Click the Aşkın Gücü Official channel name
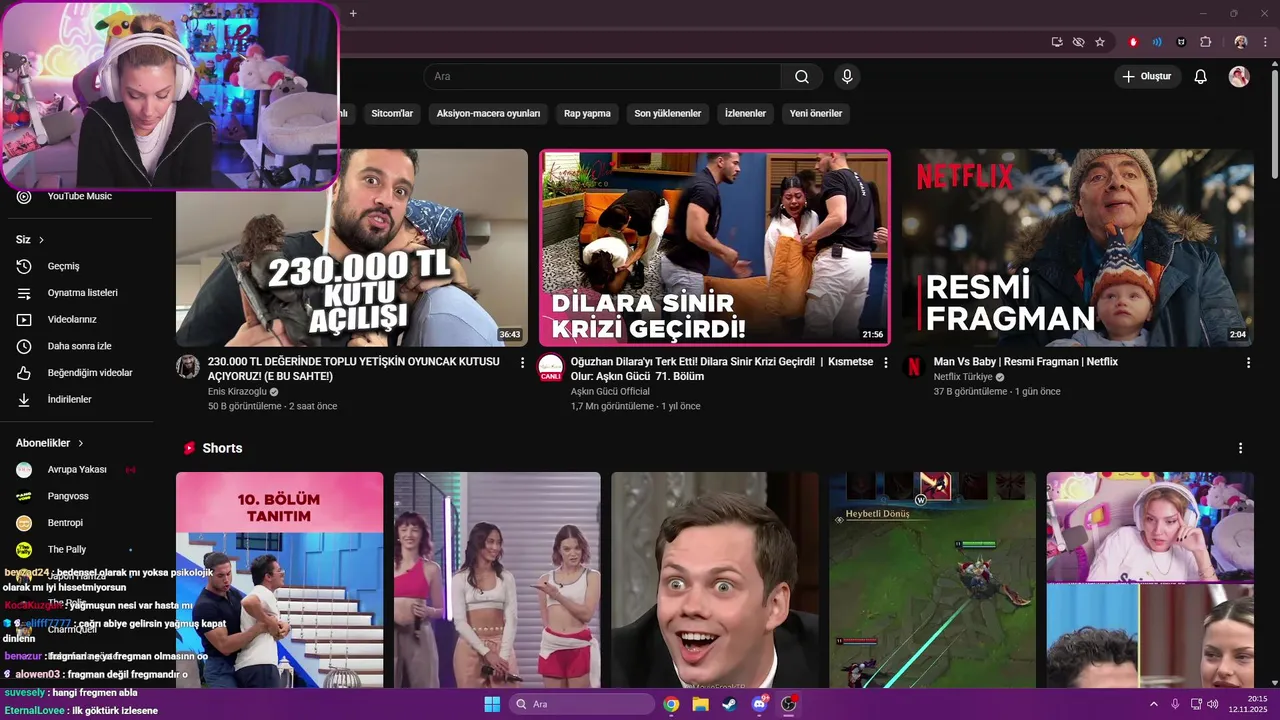 (x=610, y=392)
